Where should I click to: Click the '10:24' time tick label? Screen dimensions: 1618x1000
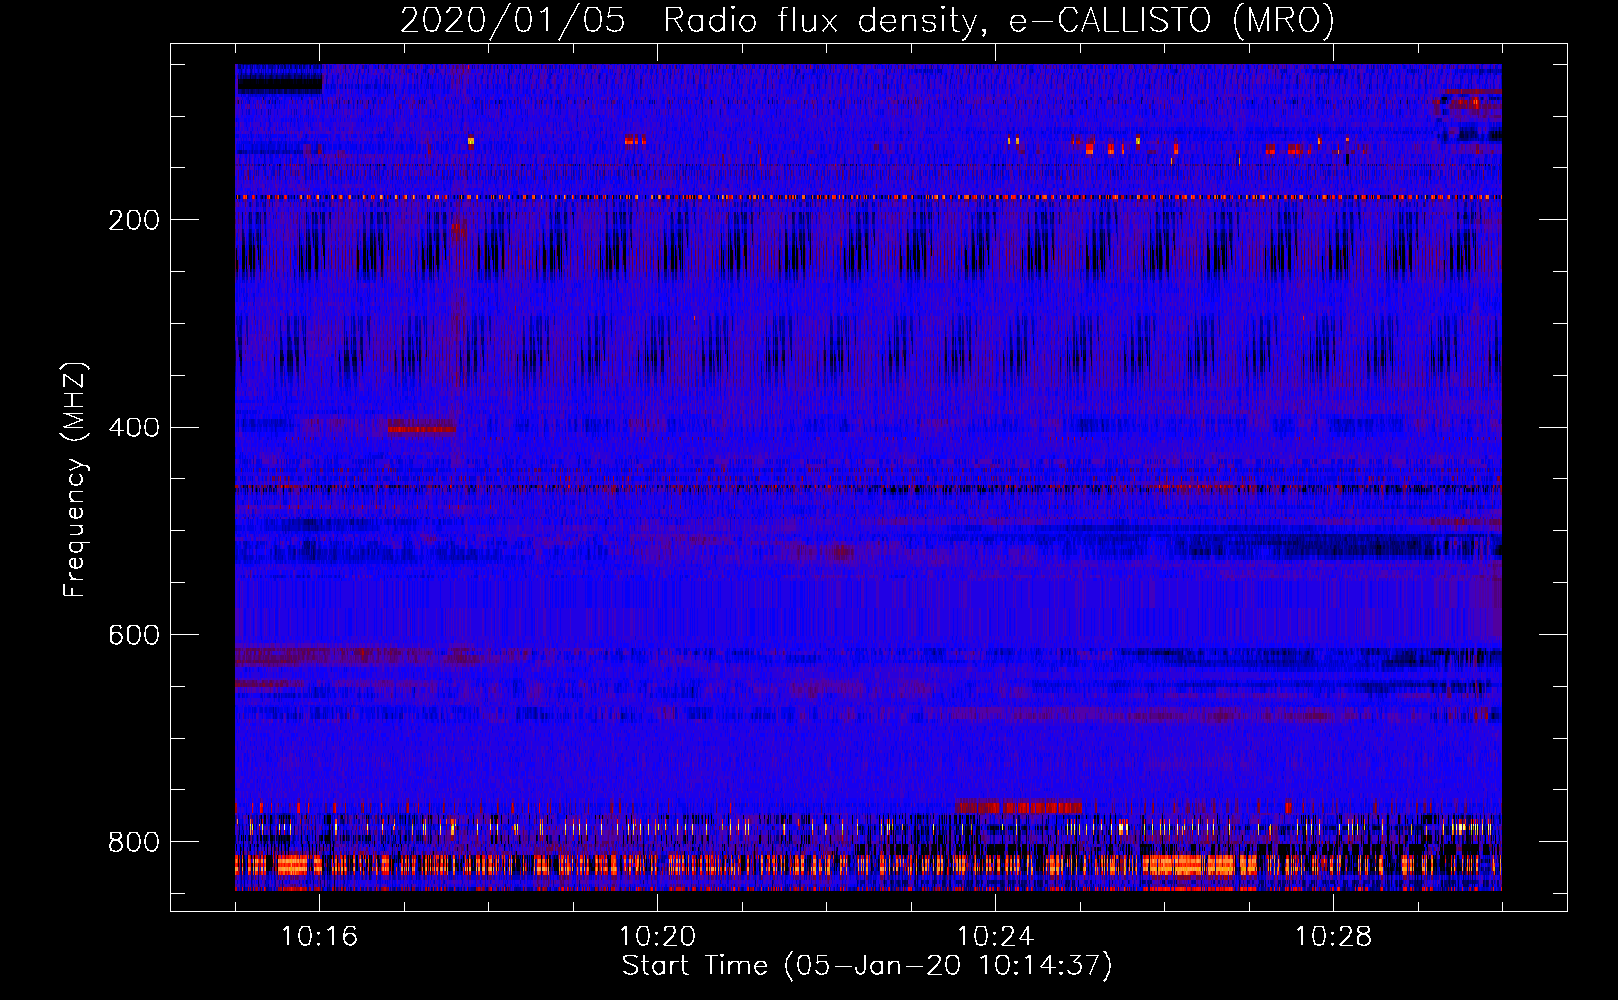pyautogui.click(x=995, y=937)
